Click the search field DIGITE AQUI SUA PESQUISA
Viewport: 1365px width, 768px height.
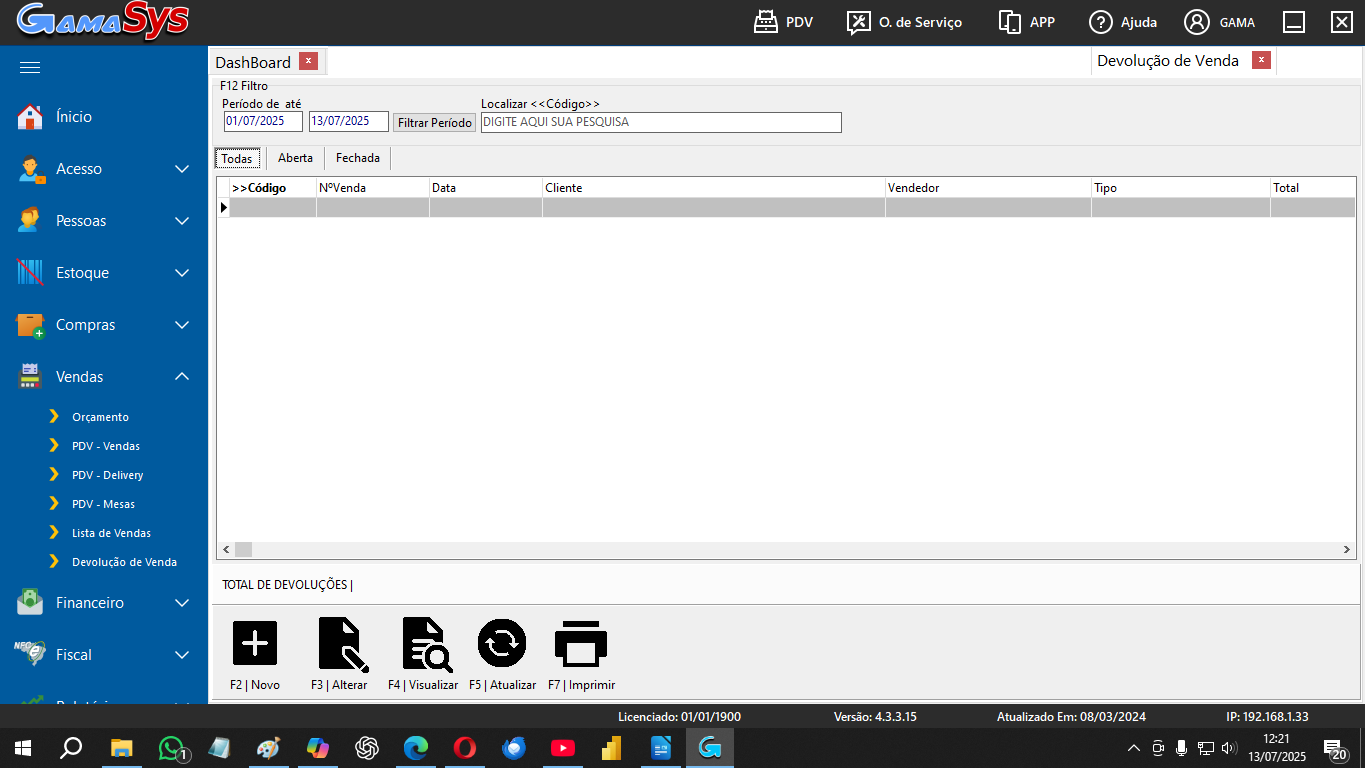point(660,122)
